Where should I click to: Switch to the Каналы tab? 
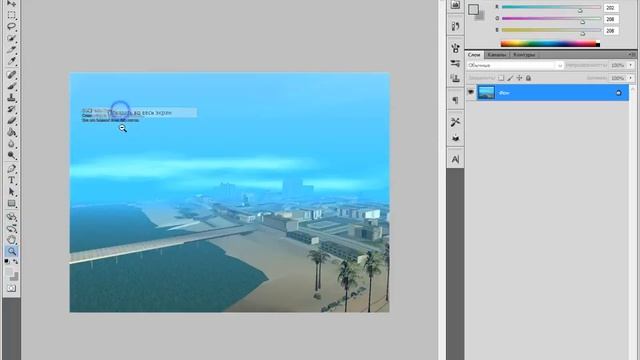[496, 55]
